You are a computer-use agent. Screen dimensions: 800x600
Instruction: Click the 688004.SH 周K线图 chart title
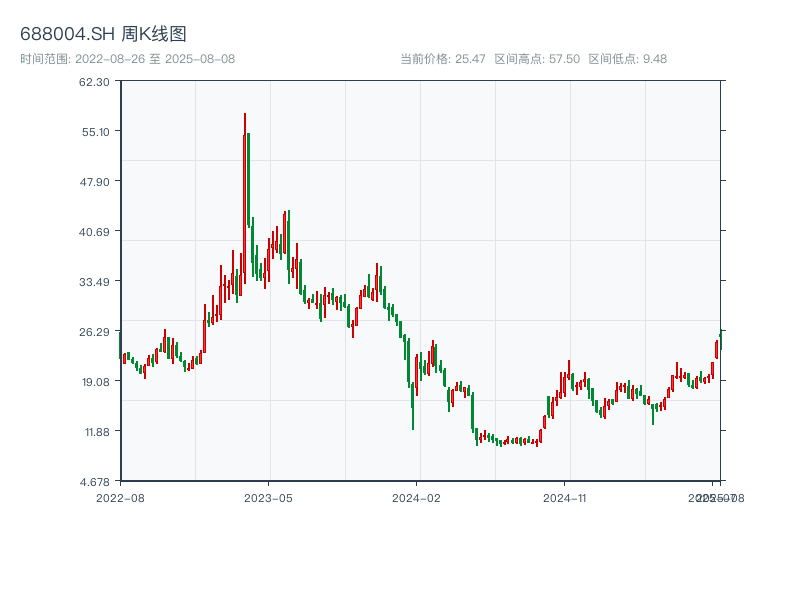[103, 34]
